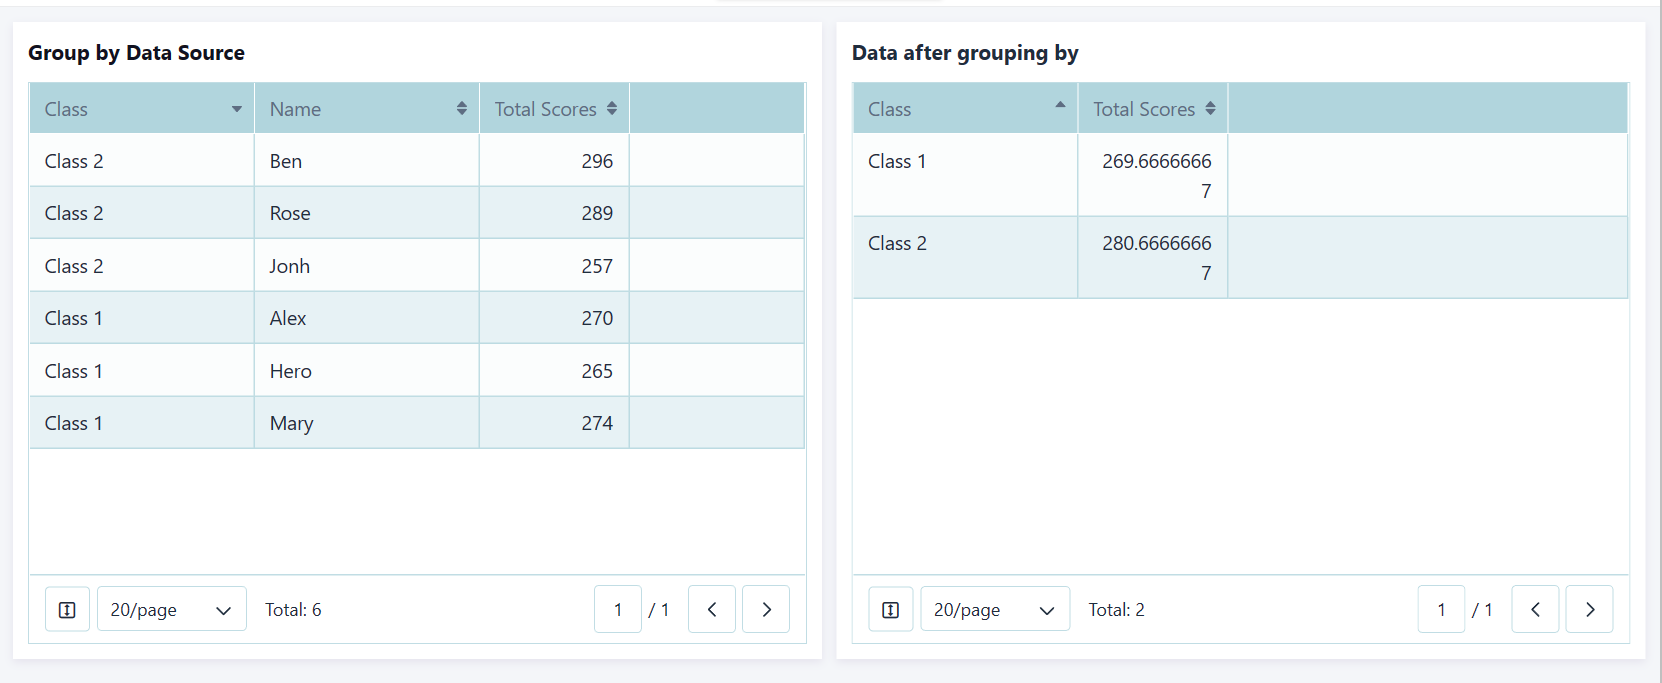Click descending sort arrow on left Class column
This screenshot has height=683, width=1662.
click(237, 110)
